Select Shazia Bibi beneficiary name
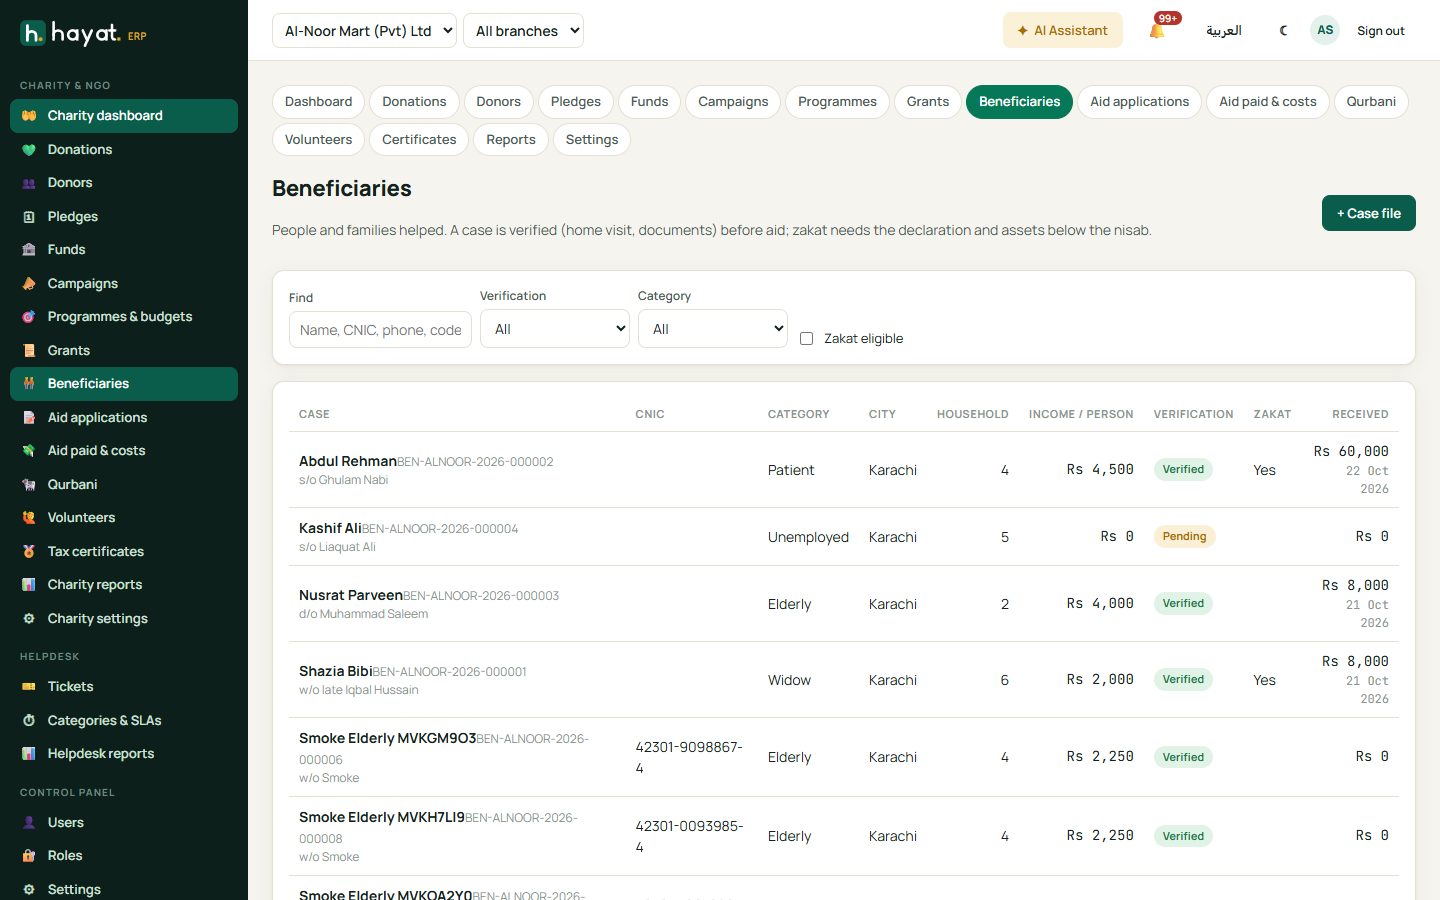Image resolution: width=1440 pixels, height=900 pixels. click(x=335, y=671)
